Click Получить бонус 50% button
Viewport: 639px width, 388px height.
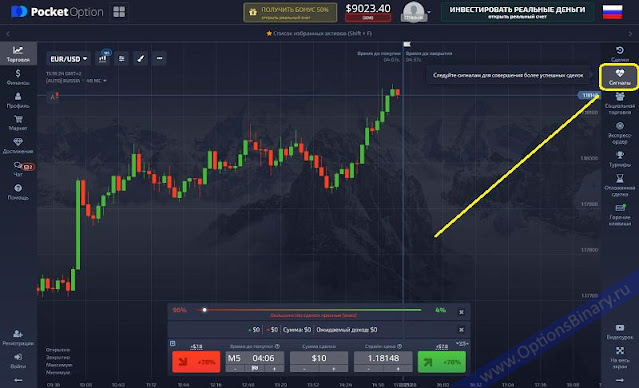pyautogui.click(x=290, y=12)
